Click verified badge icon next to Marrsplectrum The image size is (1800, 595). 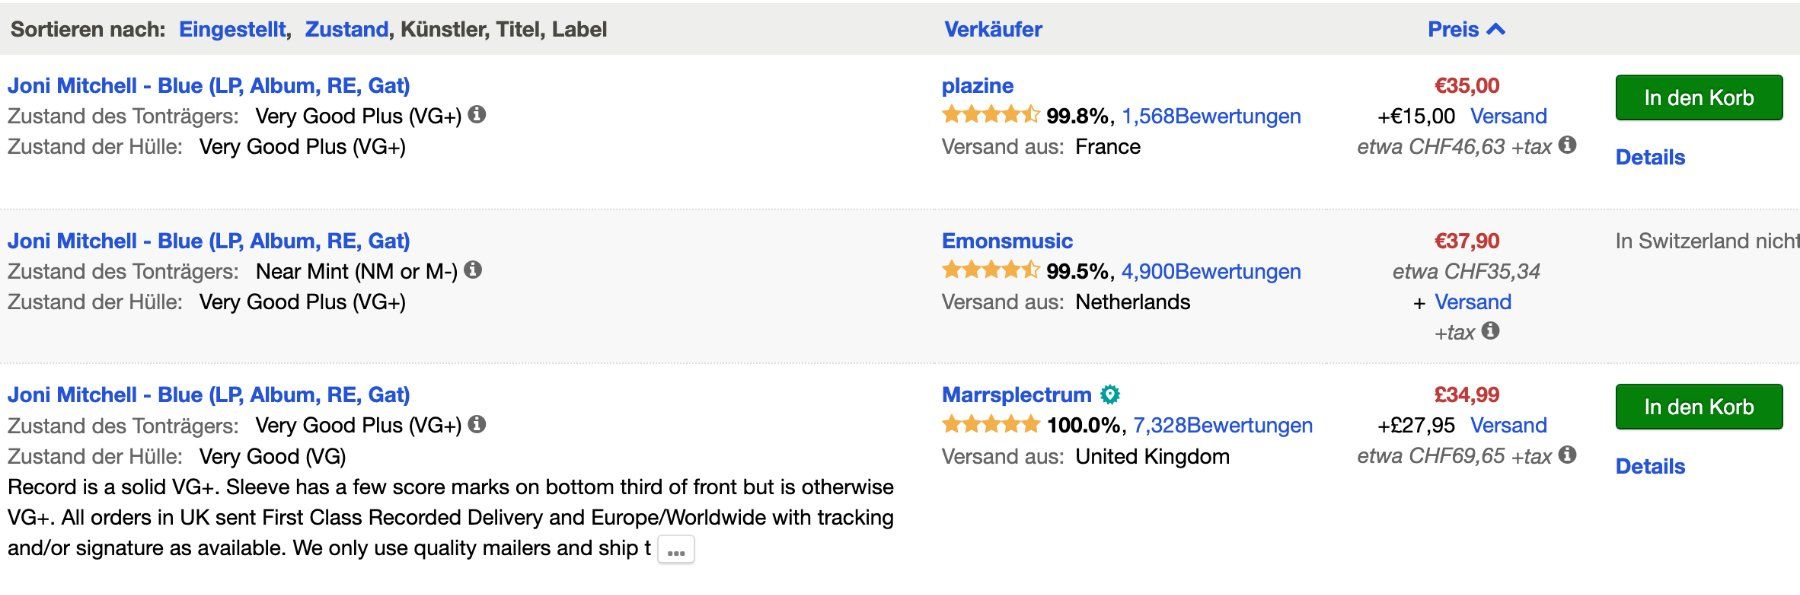pyautogui.click(x=1110, y=395)
